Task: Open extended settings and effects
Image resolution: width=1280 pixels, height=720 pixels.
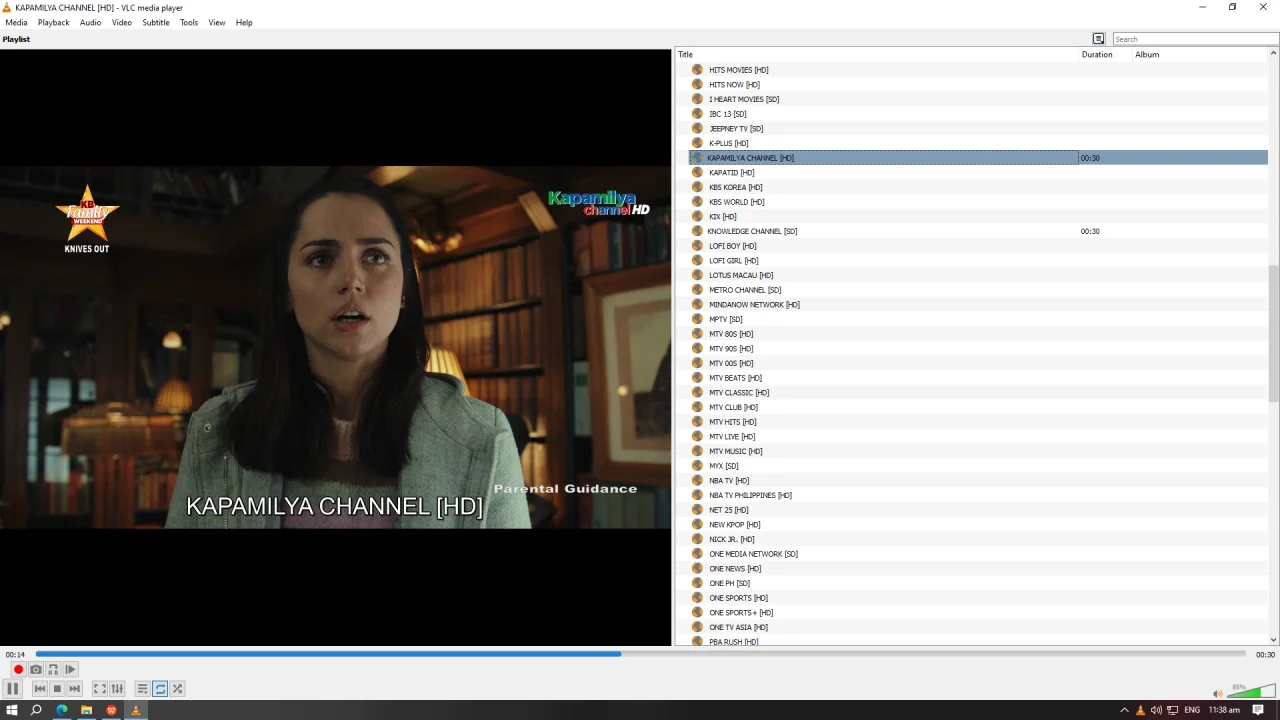Action: click(x=117, y=688)
